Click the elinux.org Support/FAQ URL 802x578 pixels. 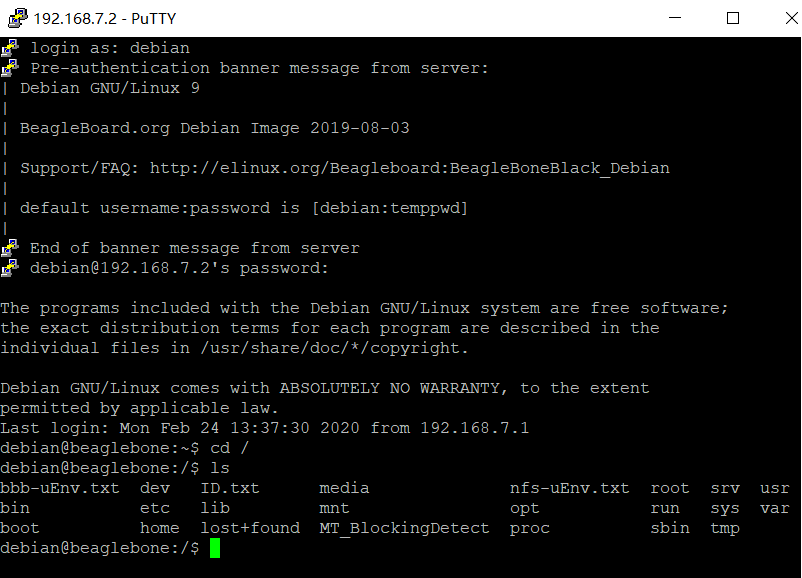(409, 168)
